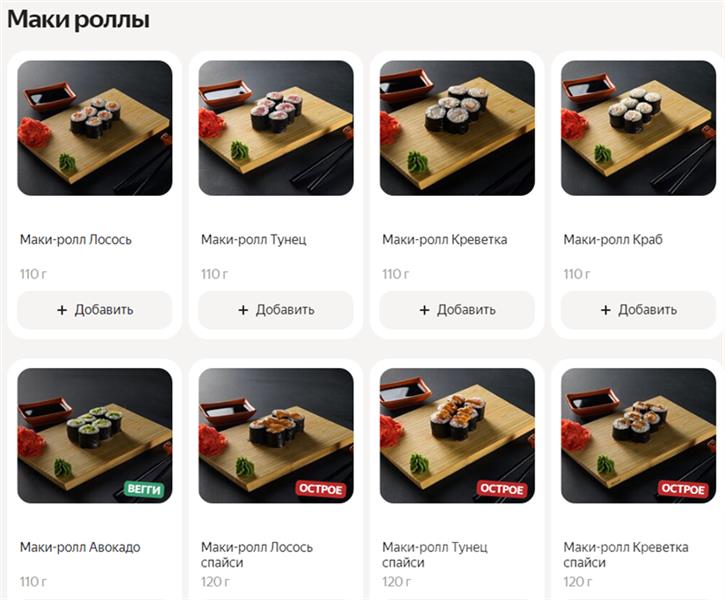Open the Маки-ролл Креветка спайси photo

click(639, 435)
